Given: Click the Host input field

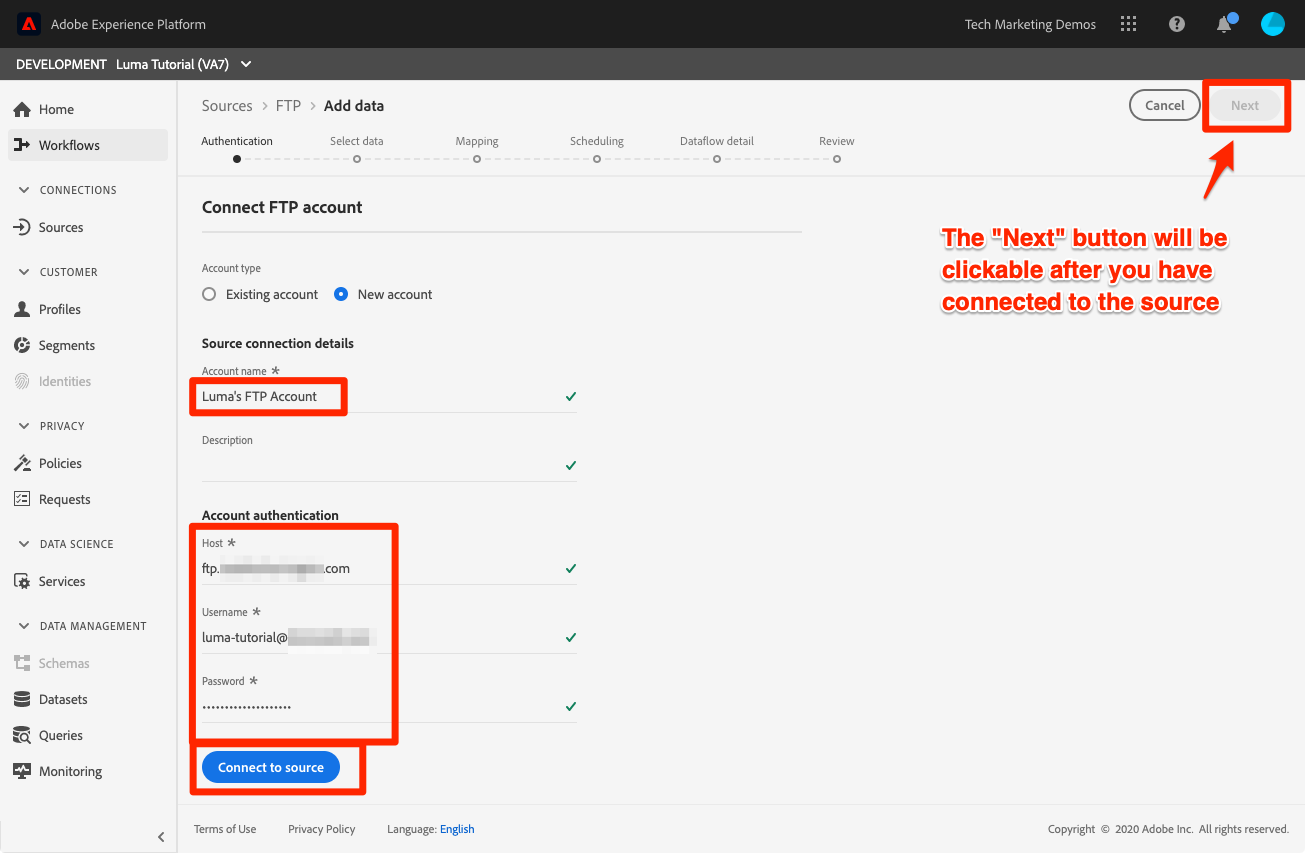Looking at the screenshot, I should [389, 569].
